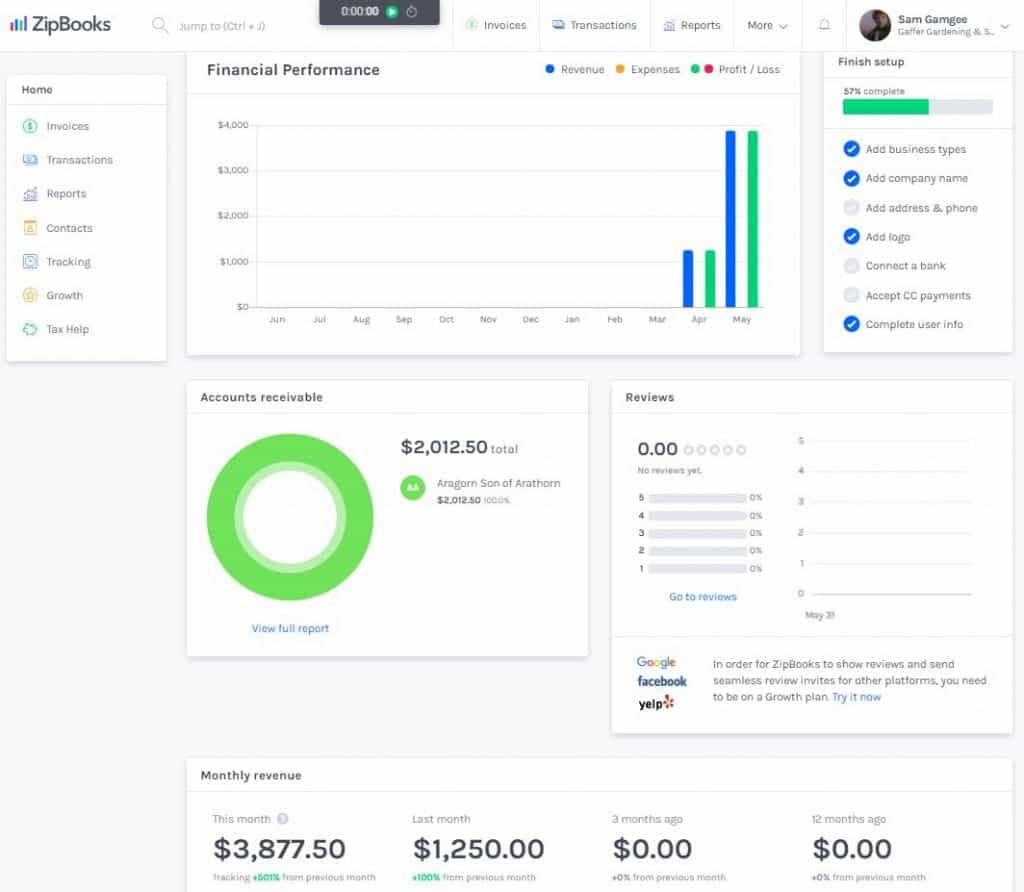
Task: Click the Contacts sidebar icon
Action: click(30, 228)
